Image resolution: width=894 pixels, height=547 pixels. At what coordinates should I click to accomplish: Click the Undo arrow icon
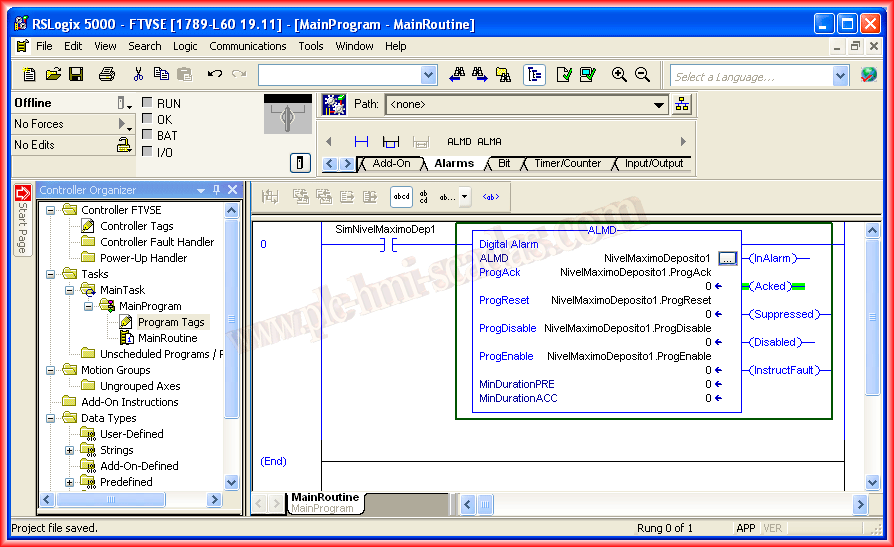point(214,74)
